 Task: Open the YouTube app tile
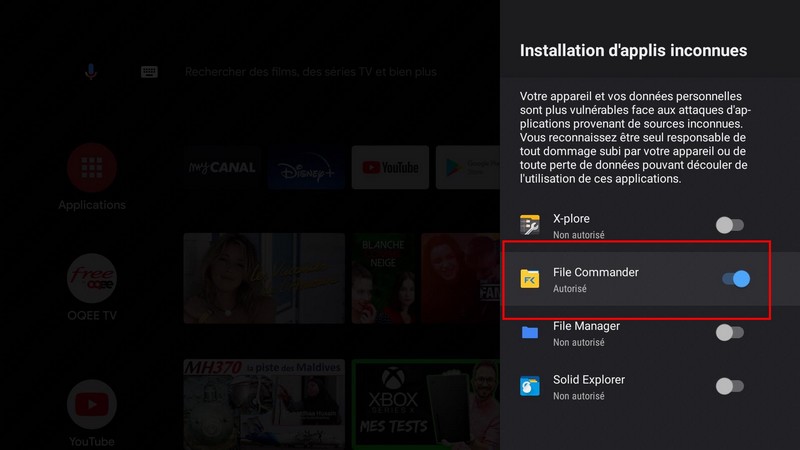[x=390, y=168]
